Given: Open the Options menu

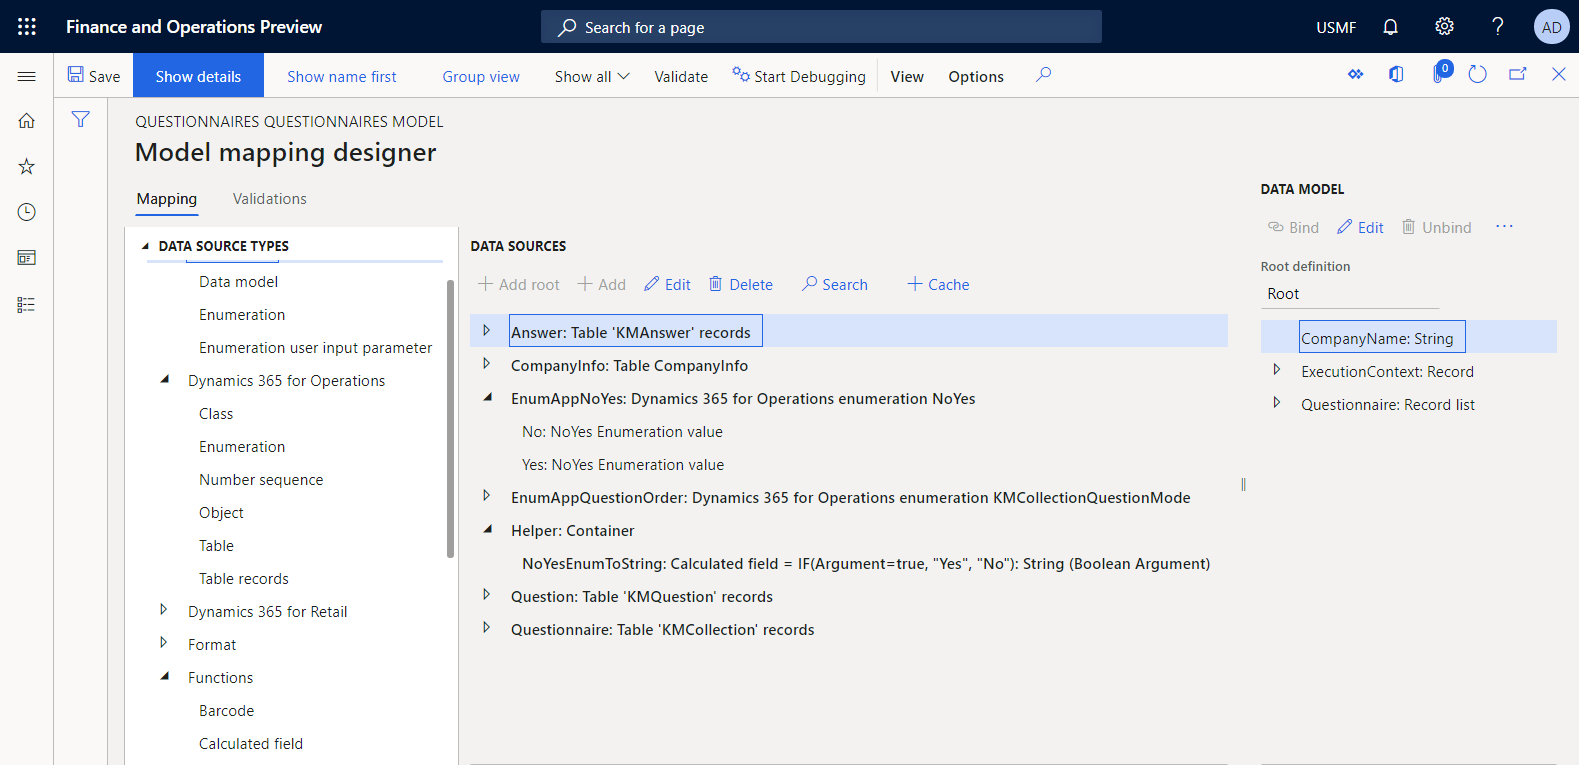Looking at the screenshot, I should pos(976,76).
